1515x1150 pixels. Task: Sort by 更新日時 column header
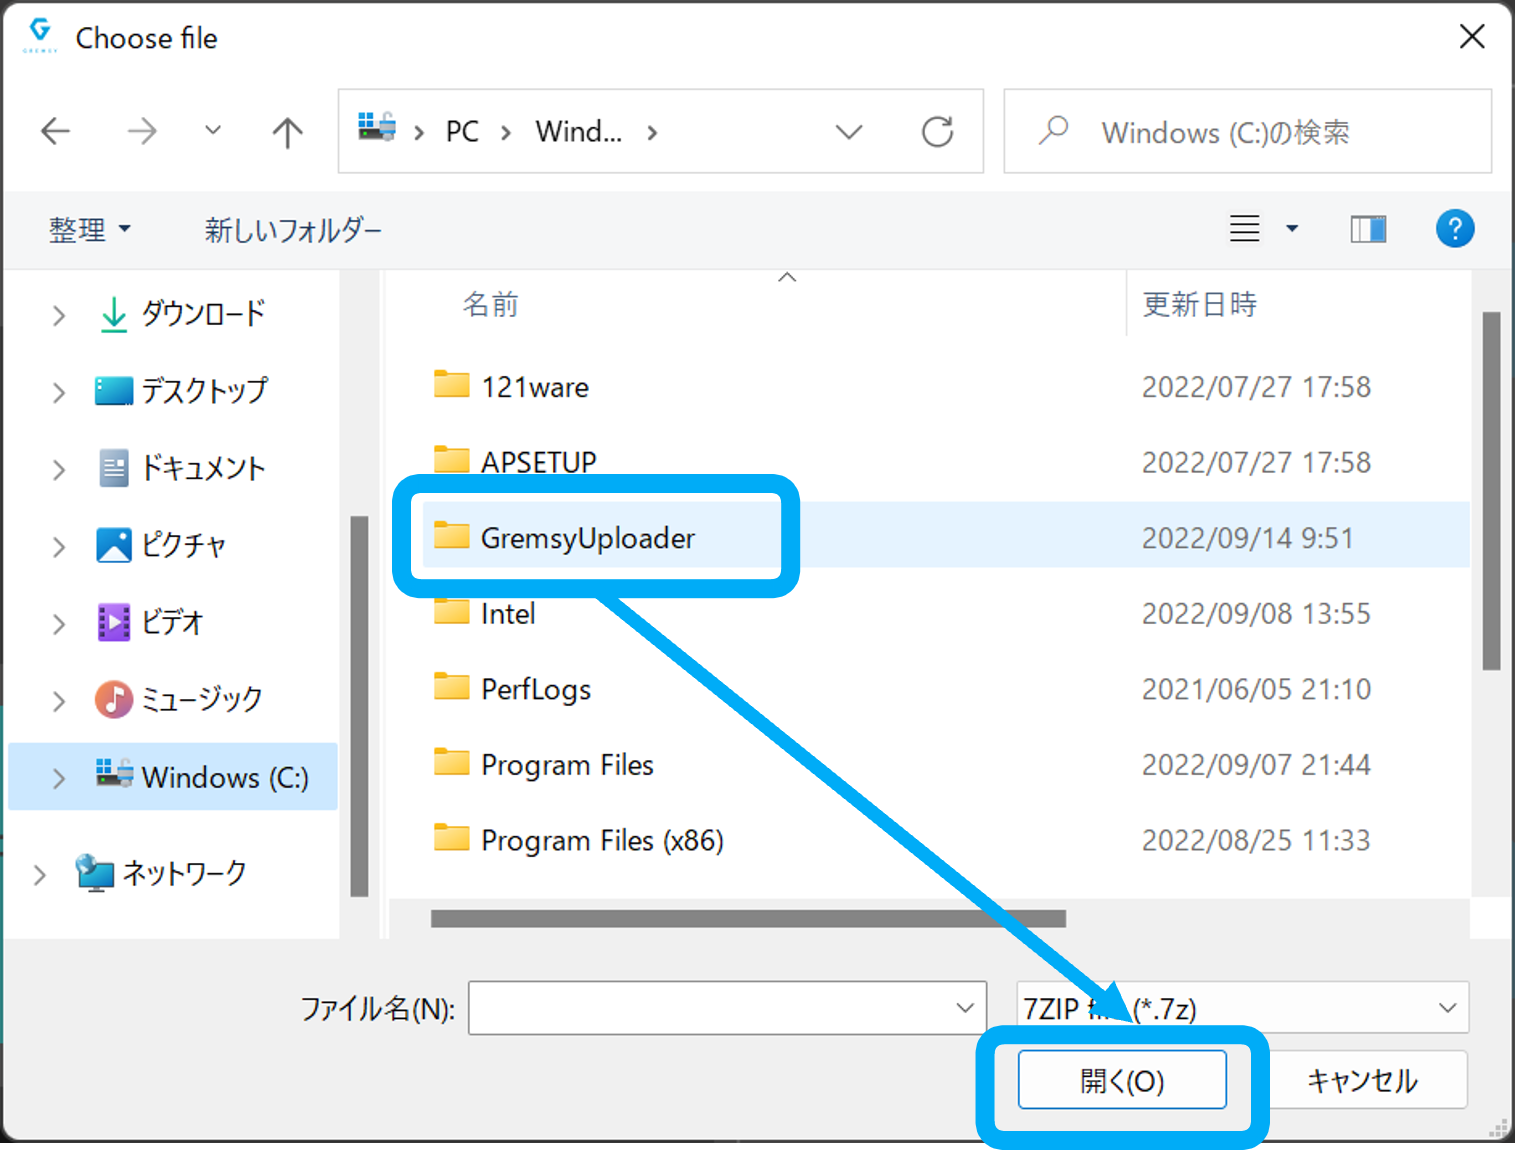[x=1199, y=304]
